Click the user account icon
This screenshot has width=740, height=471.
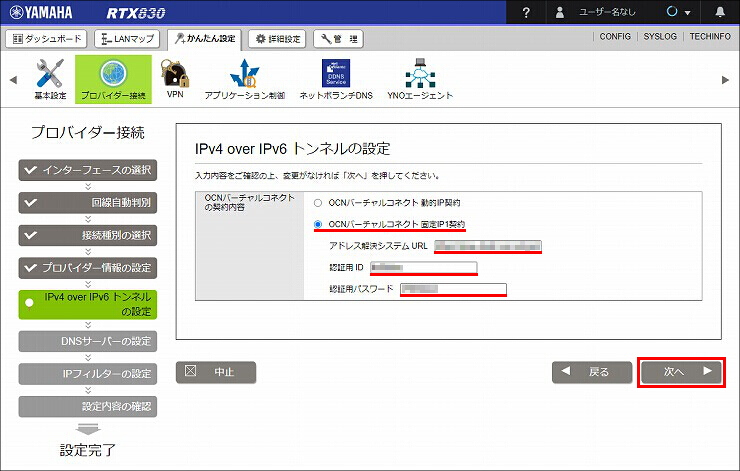pos(560,12)
